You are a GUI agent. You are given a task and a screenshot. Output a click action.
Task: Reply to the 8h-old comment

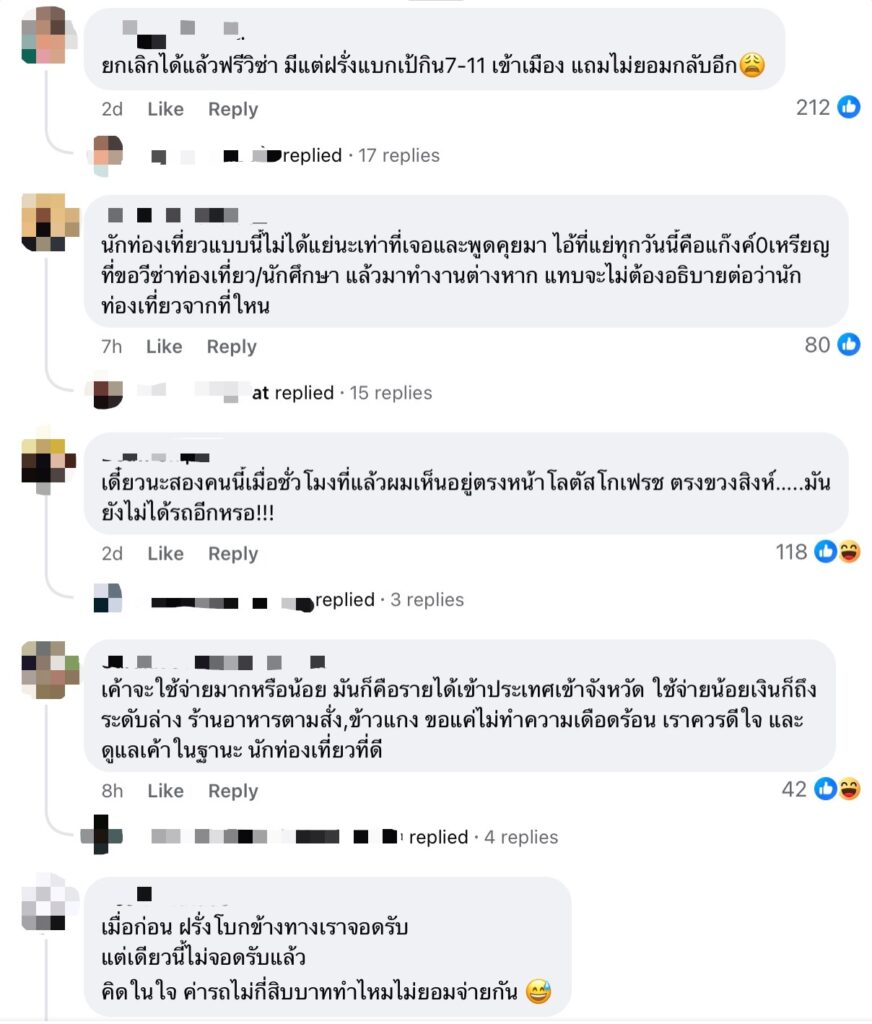(233, 791)
